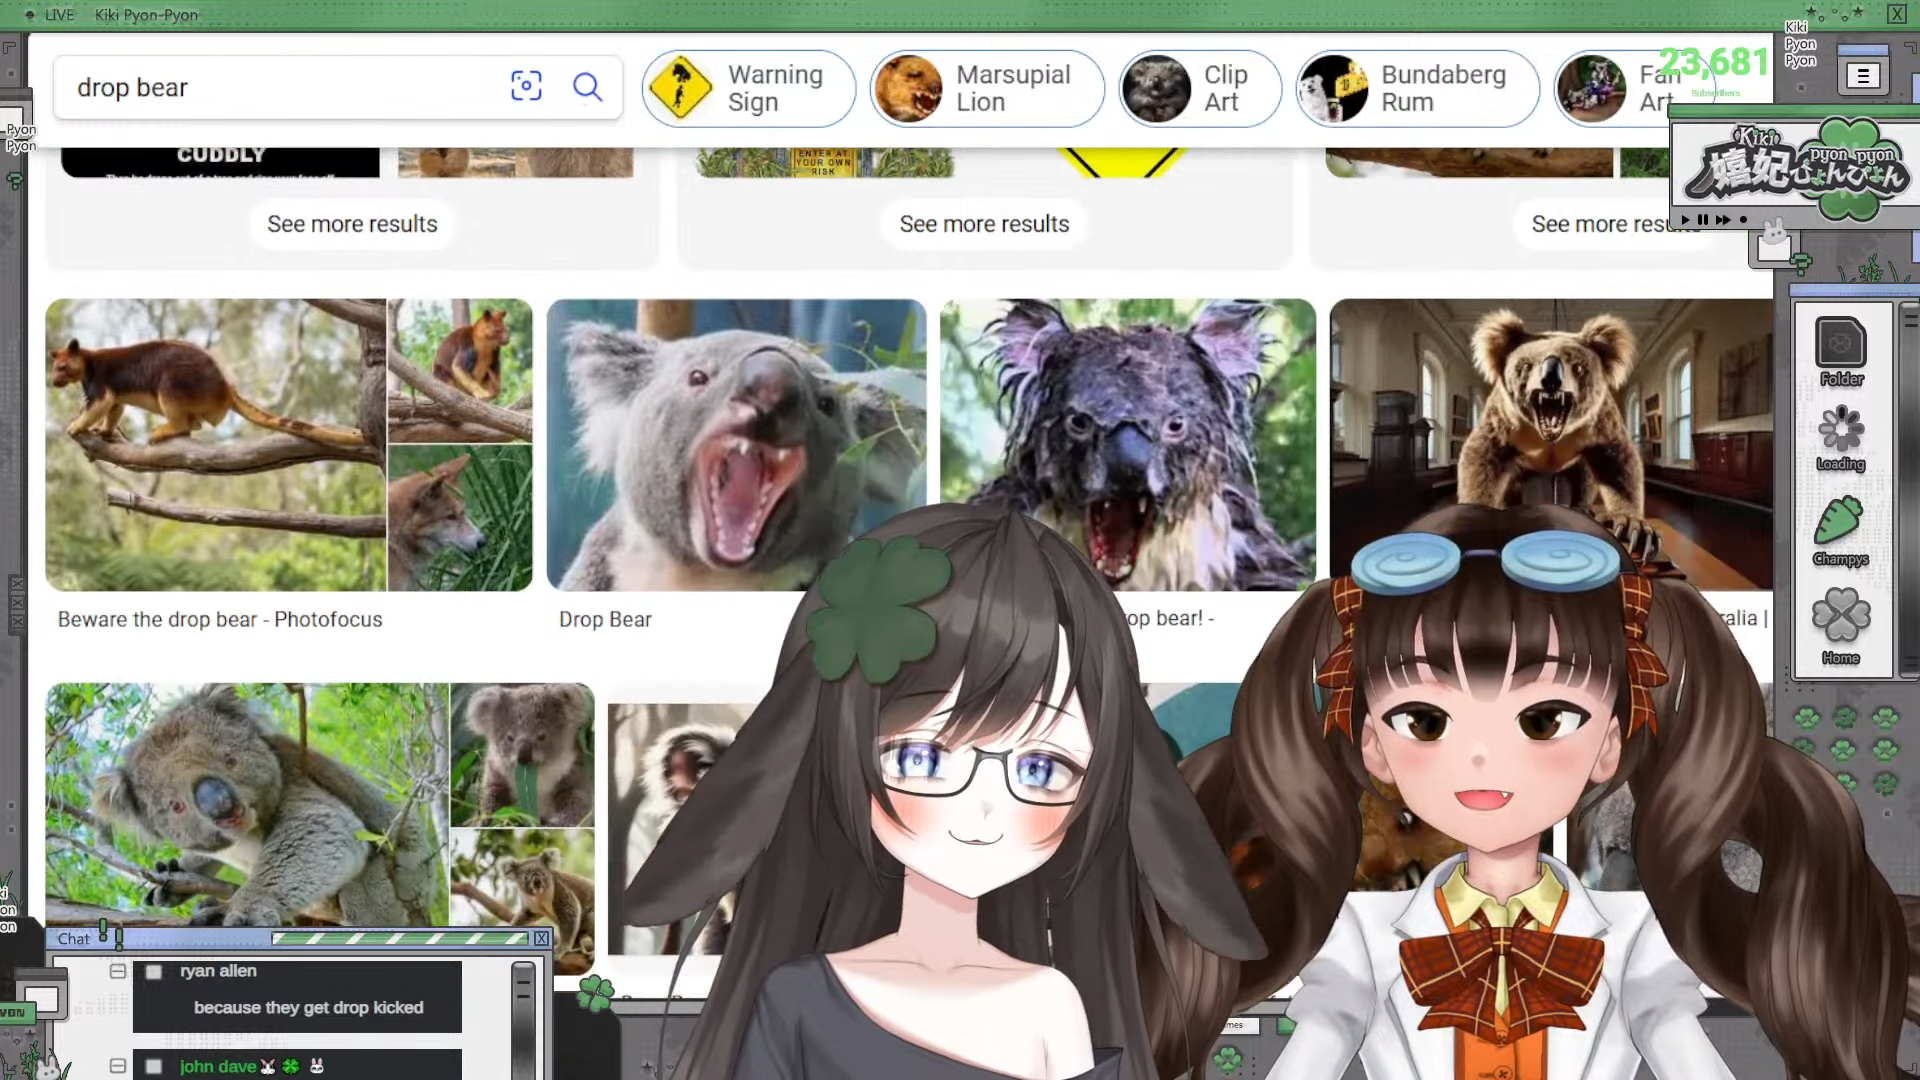This screenshot has height=1080, width=1920.
Task: See more results under the CUDDLY card
Action: [352, 224]
